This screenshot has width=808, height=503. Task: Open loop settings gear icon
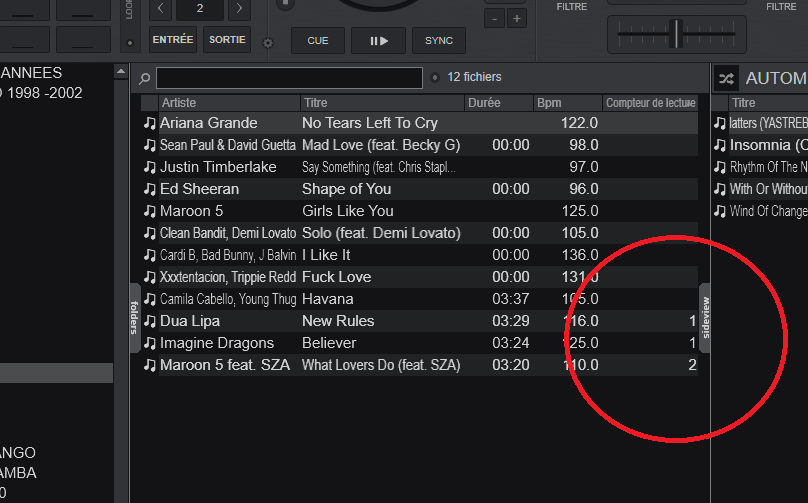click(267, 43)
